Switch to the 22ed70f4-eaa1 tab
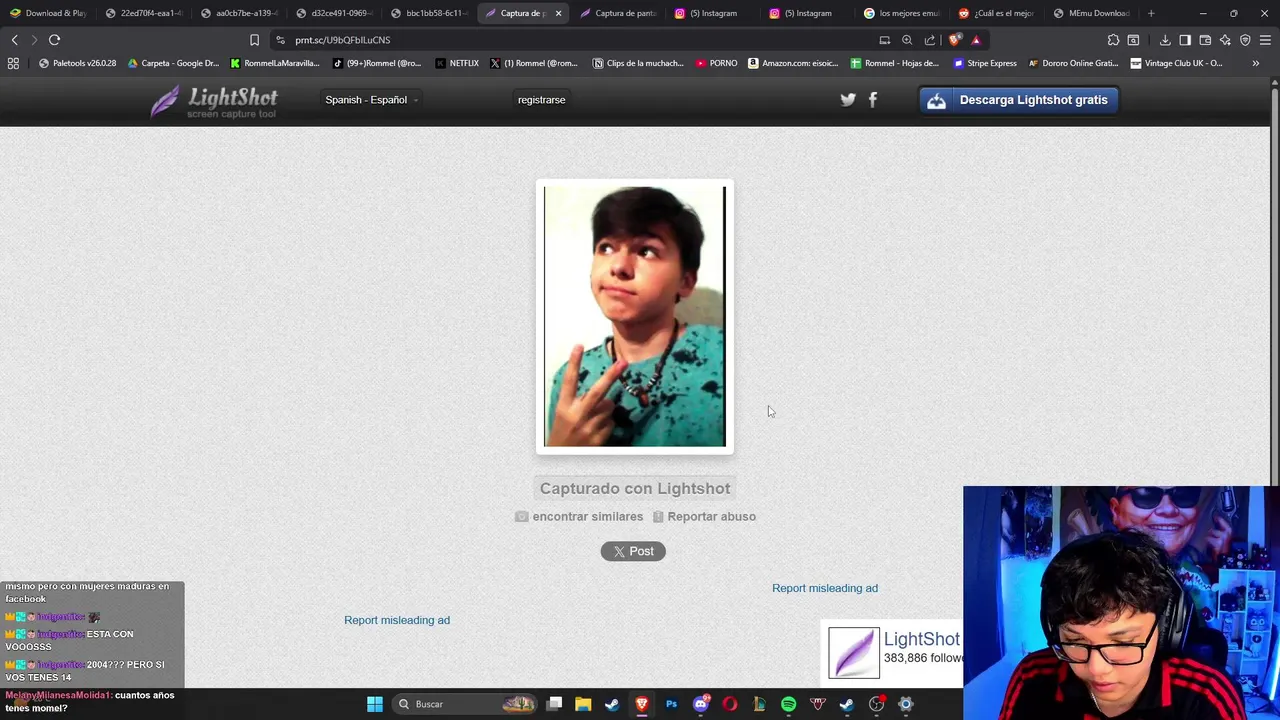Screen dimensions: 1280x720 tap(144, 13)
